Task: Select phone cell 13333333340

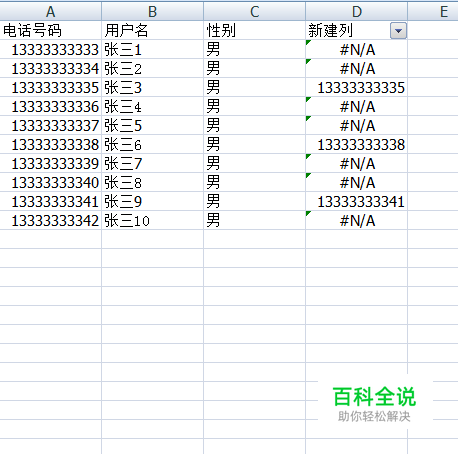Action: (x=51, y=183)
